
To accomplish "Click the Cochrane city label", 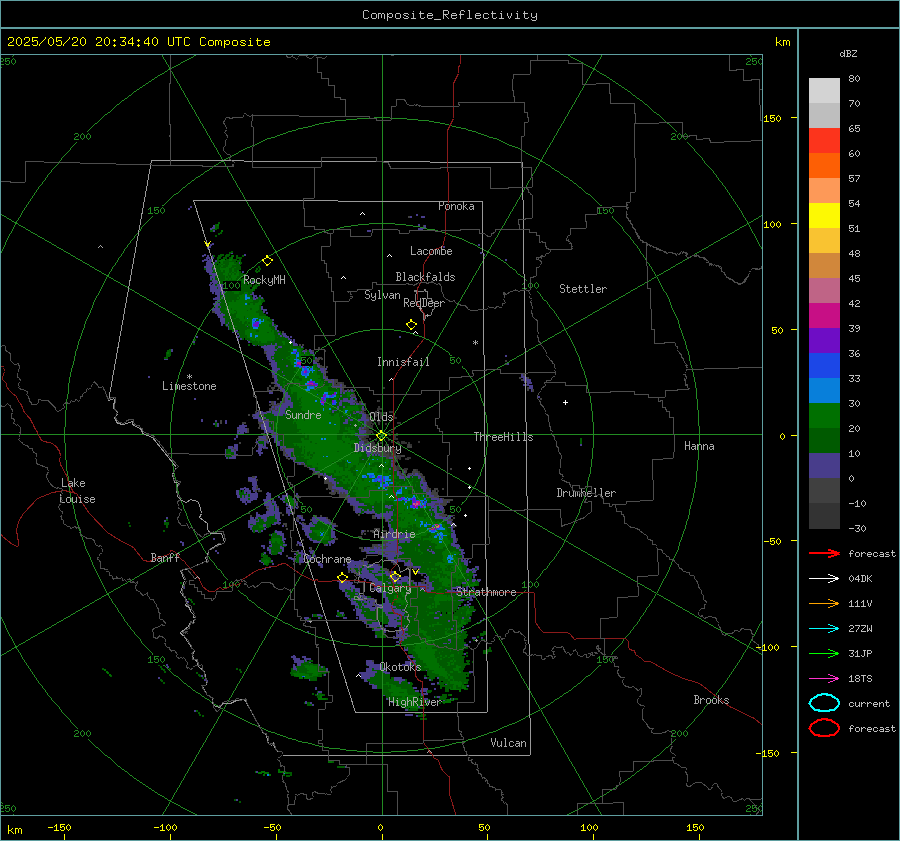I will (x=327, y=559).
